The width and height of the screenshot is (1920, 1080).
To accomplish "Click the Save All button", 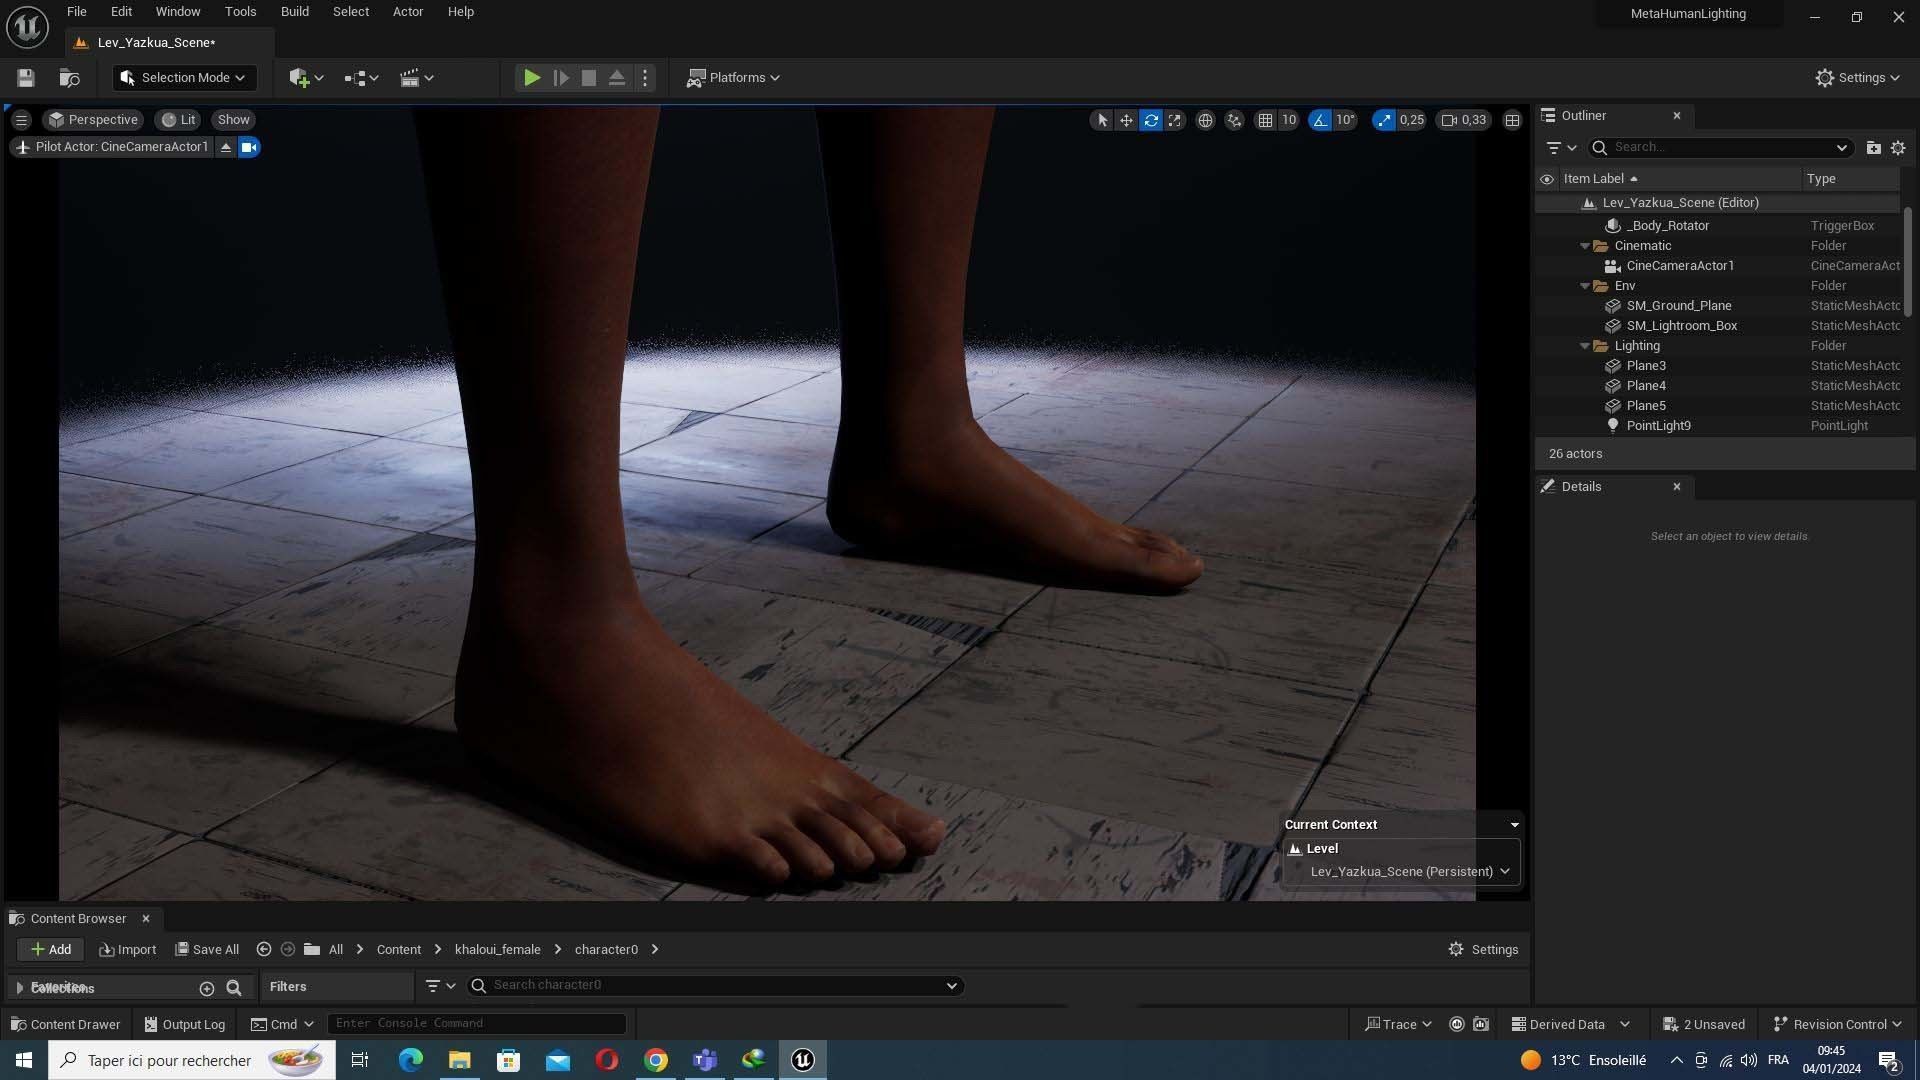I will pyautogui.click(x=207, y=949).
